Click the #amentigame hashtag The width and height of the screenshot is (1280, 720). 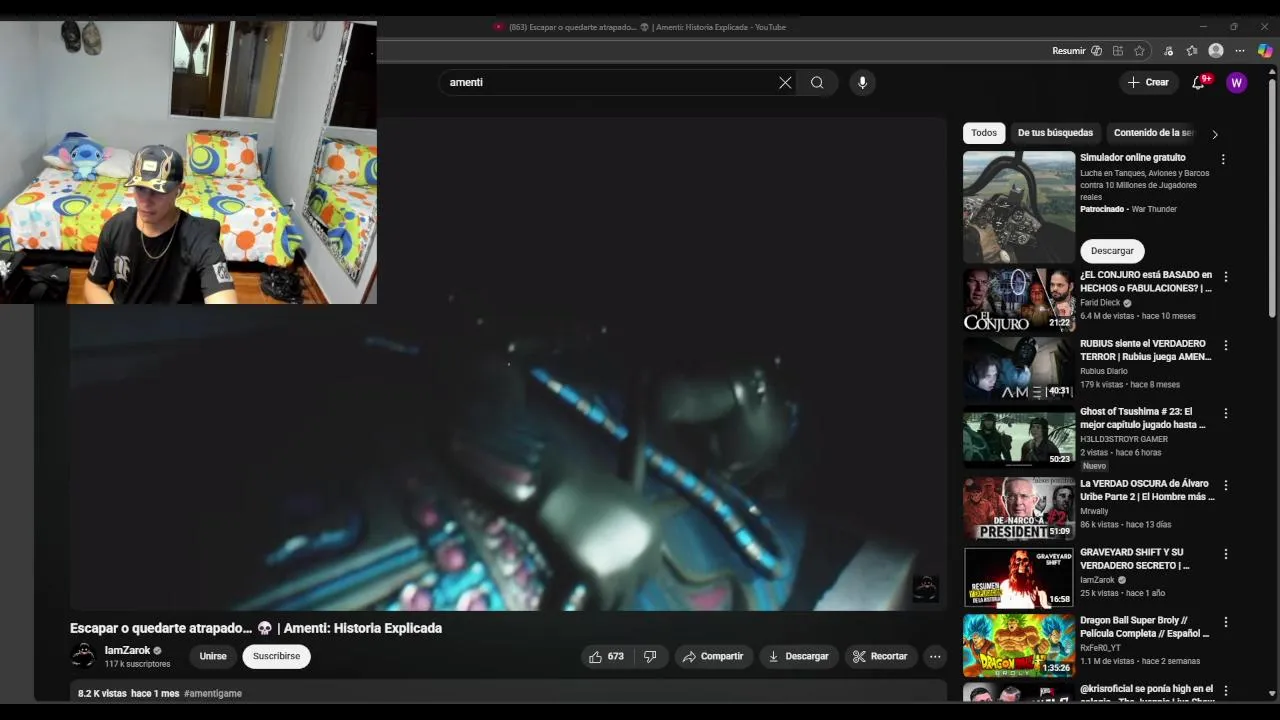point(213,693)
